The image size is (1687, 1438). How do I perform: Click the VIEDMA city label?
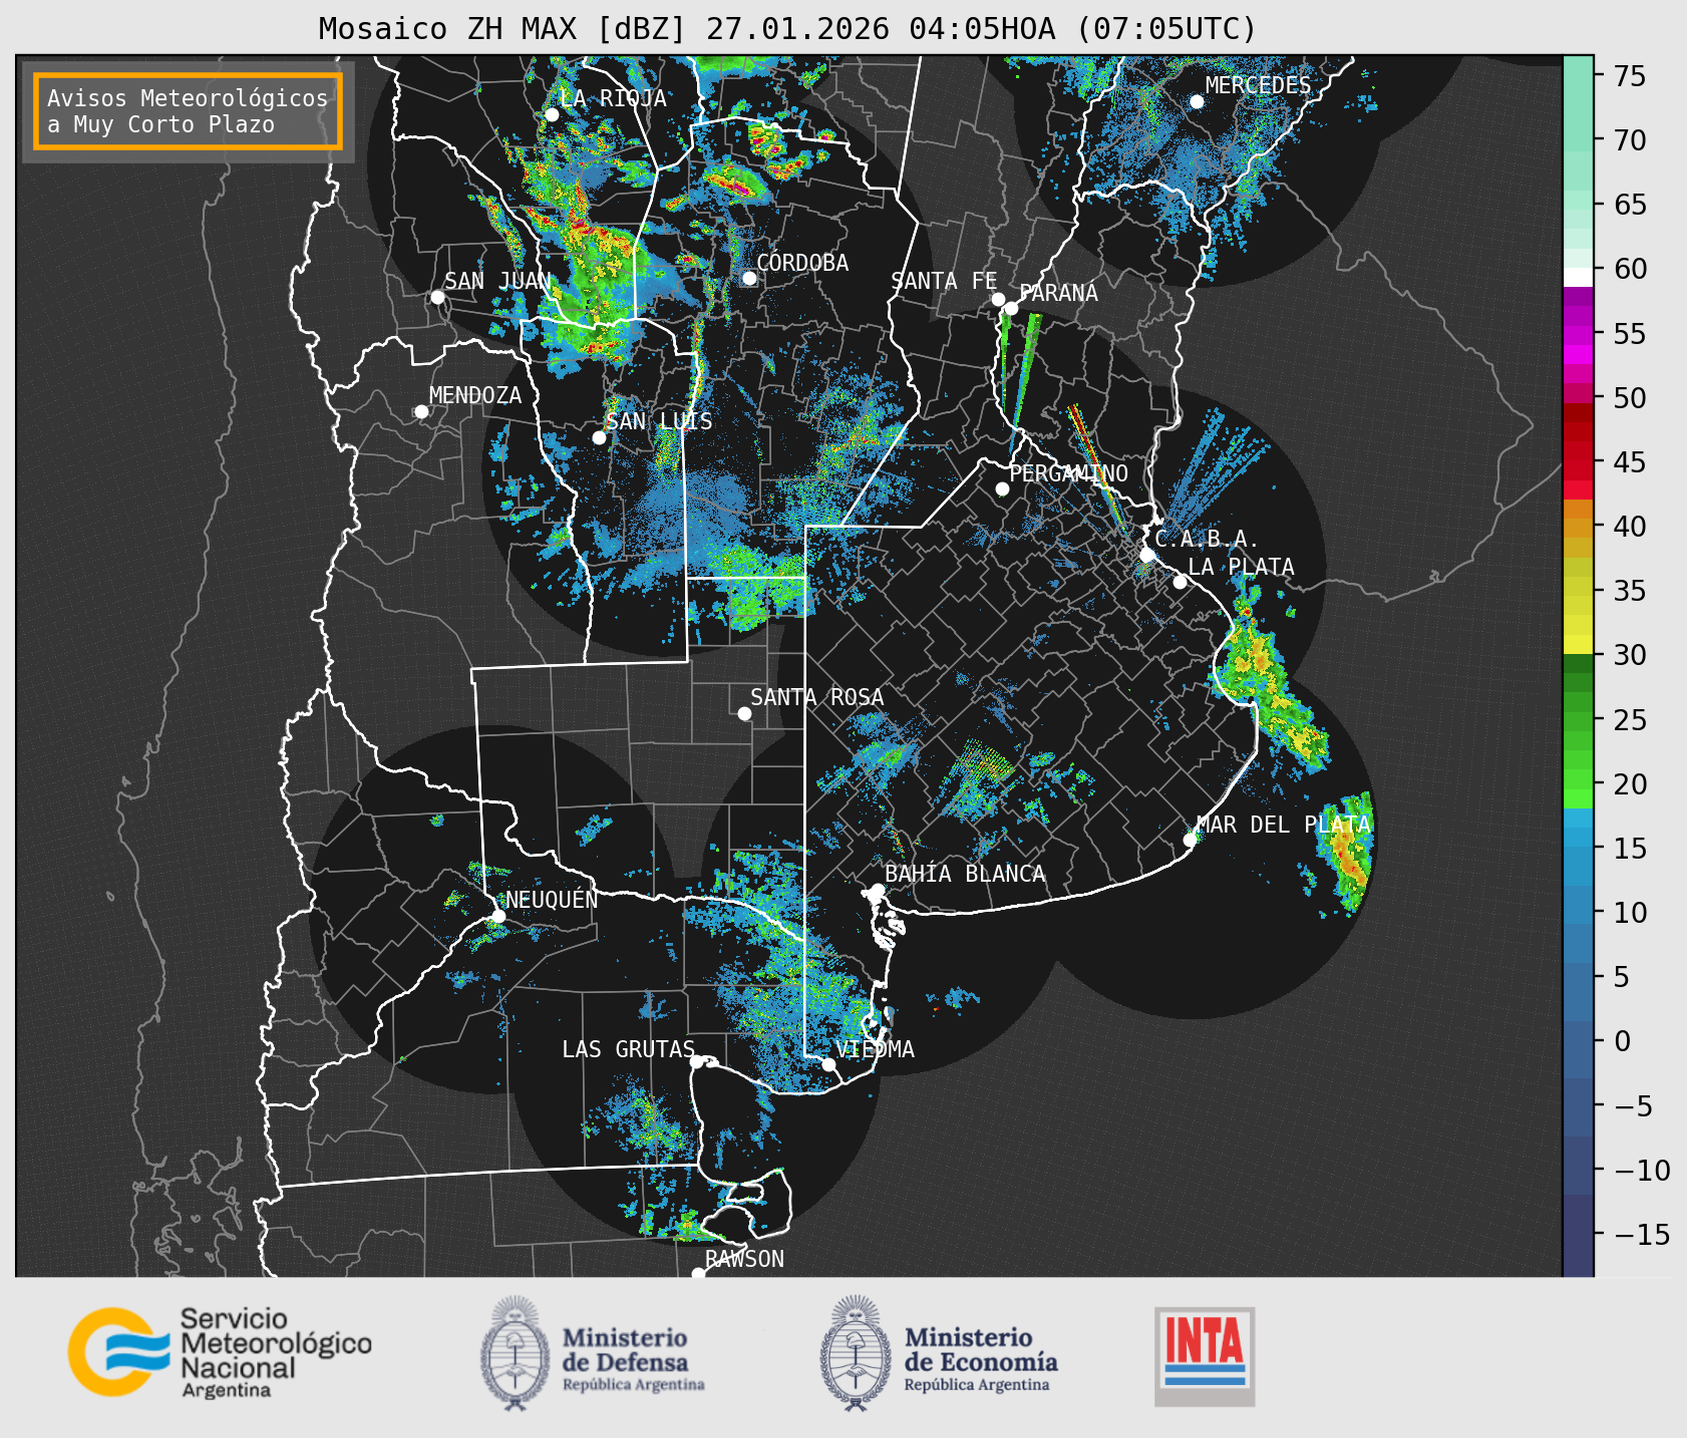(875, 1049)
